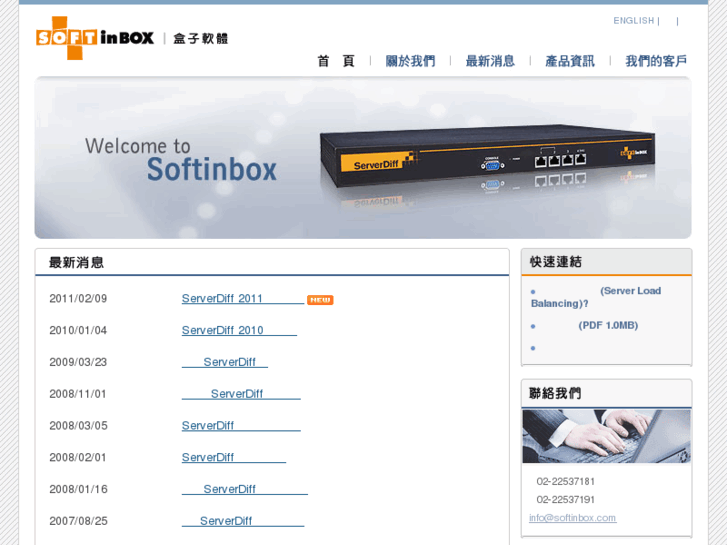Switch language via ENGLISH link

tap(633, 21)
